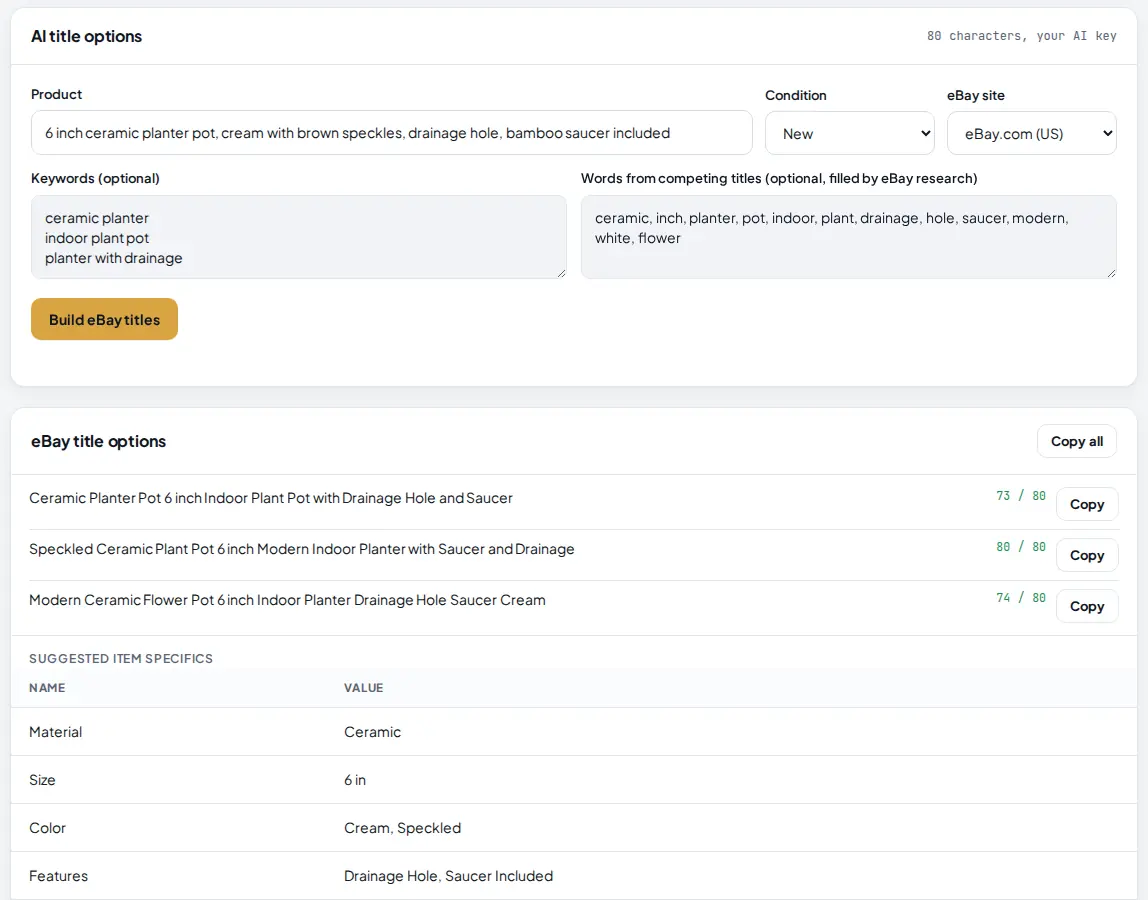Copy the Speckled Ceramic Plant Pot title
Image resolution: width=1148 pixels, height=900 pixels.
1086,555
